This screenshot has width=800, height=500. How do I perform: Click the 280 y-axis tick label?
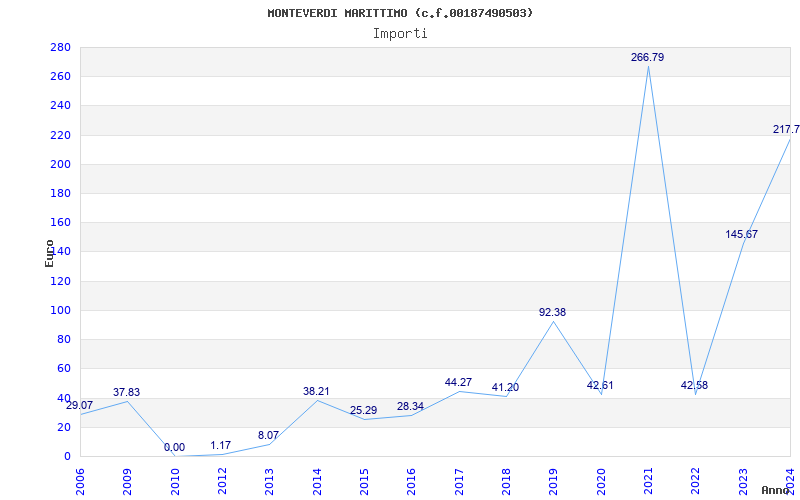pos(60,47)
